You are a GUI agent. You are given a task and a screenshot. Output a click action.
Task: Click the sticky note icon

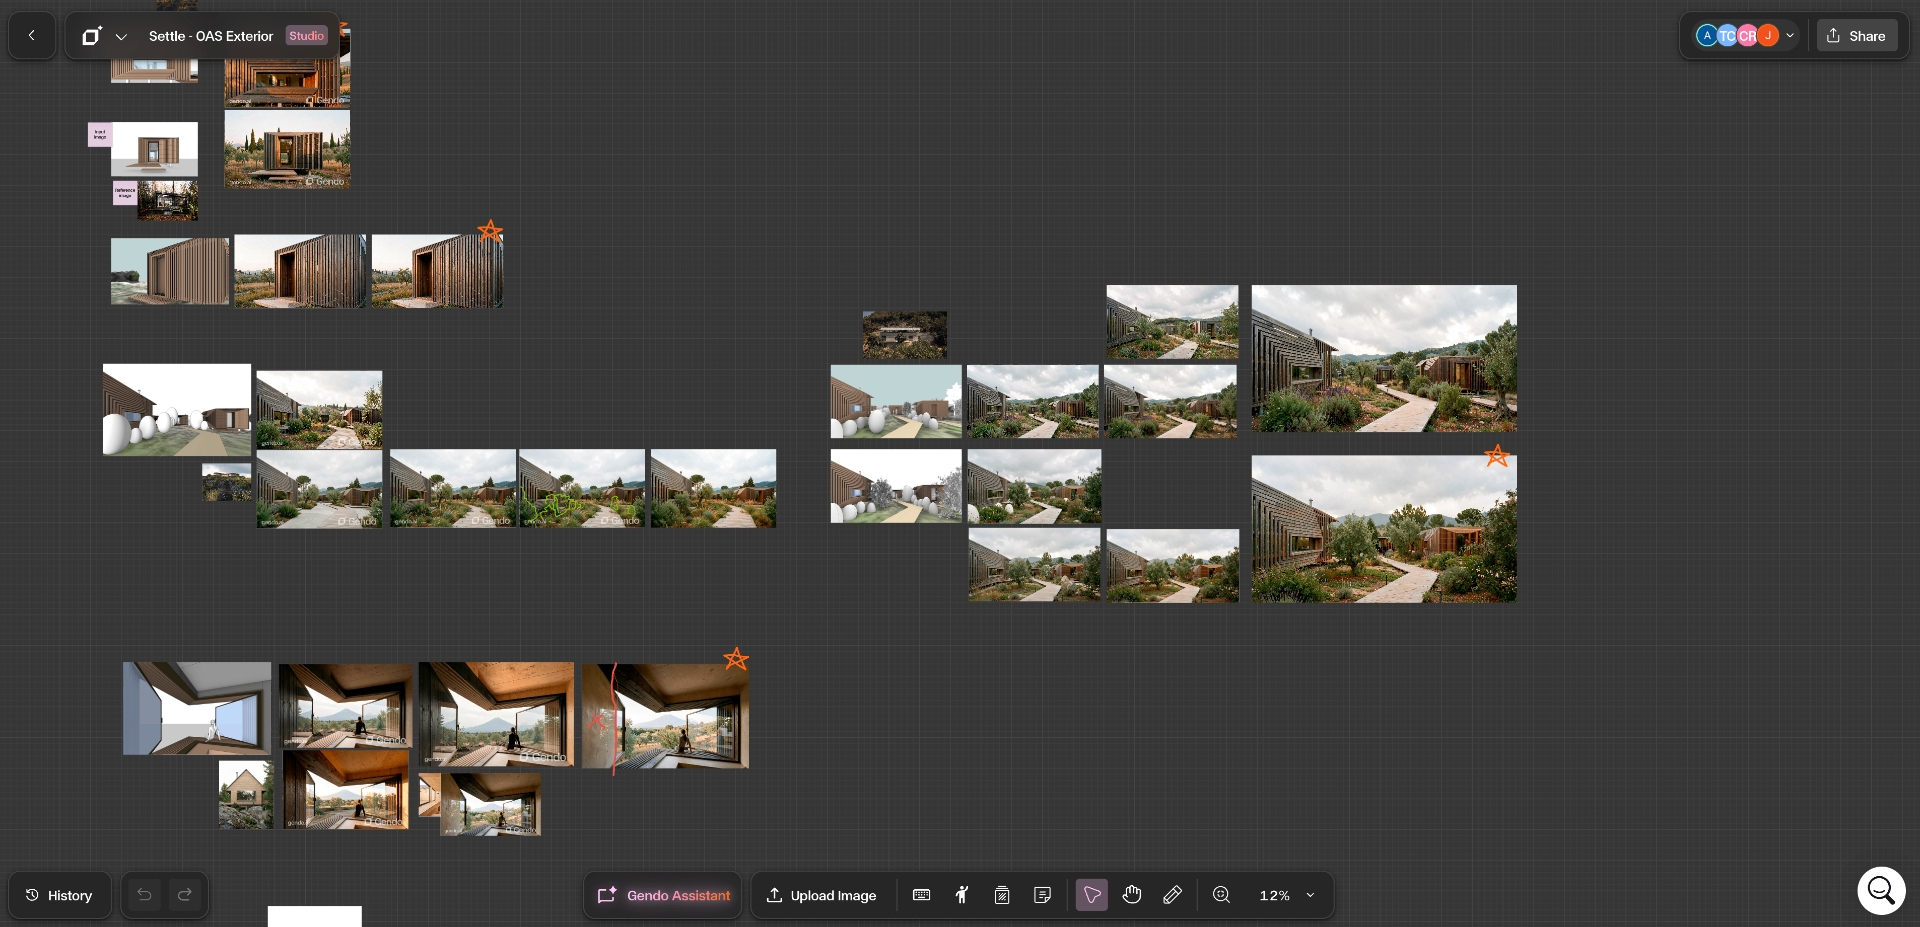pos(1042,895)
